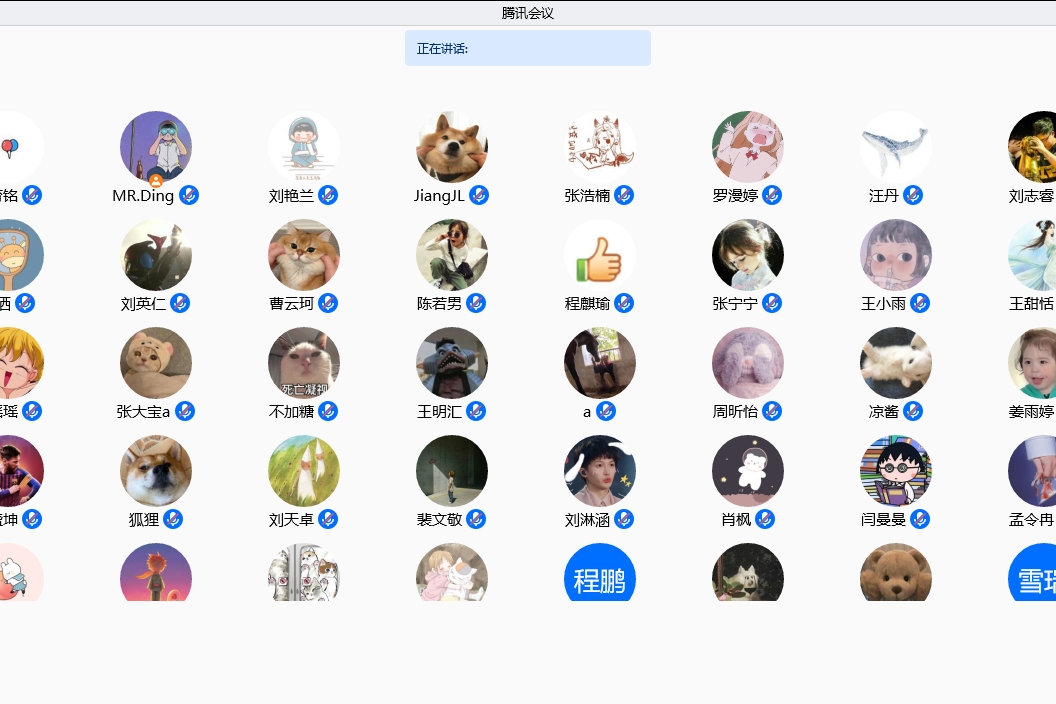Click the microphone icon next to 闫曼曼
Viewport: 1056px width, 704px height.
pyautogui.click(x=920, y=519)
